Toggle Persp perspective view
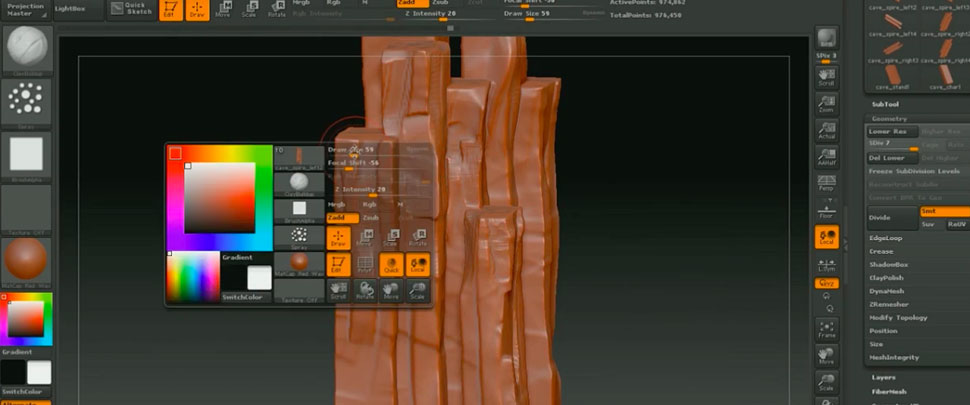970x405 pixels. [826, 183]
